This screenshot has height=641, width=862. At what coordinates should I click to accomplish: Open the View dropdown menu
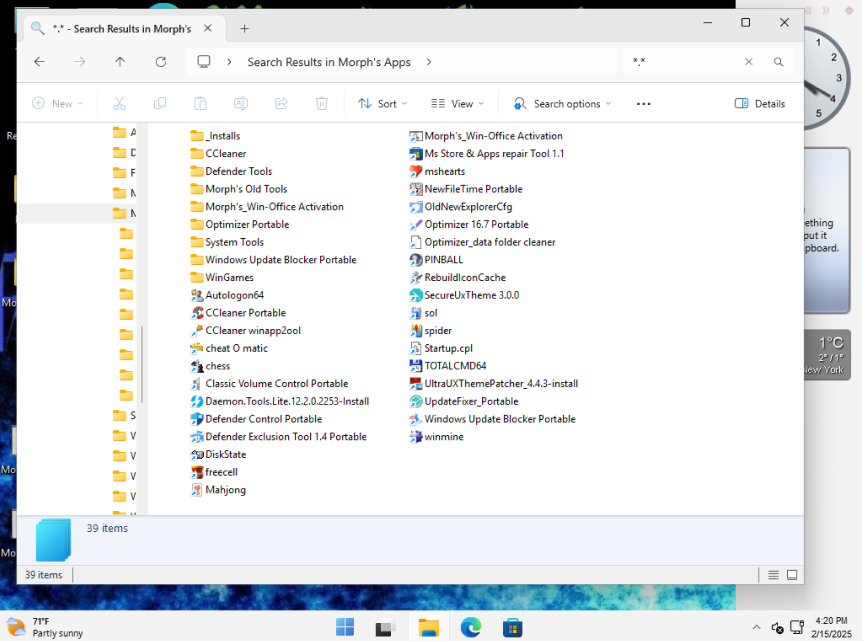click(457, 103)
